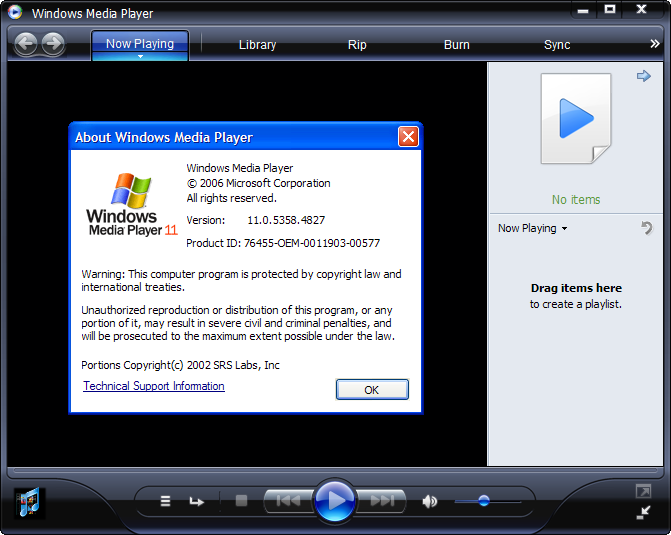
Task: Go back with the Back arrow button
Action: (27, 44)
